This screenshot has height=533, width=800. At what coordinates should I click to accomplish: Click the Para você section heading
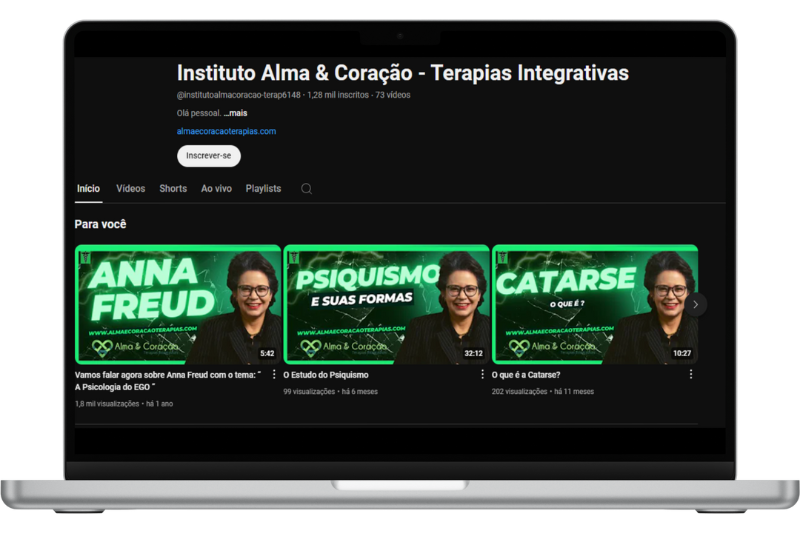101,224
